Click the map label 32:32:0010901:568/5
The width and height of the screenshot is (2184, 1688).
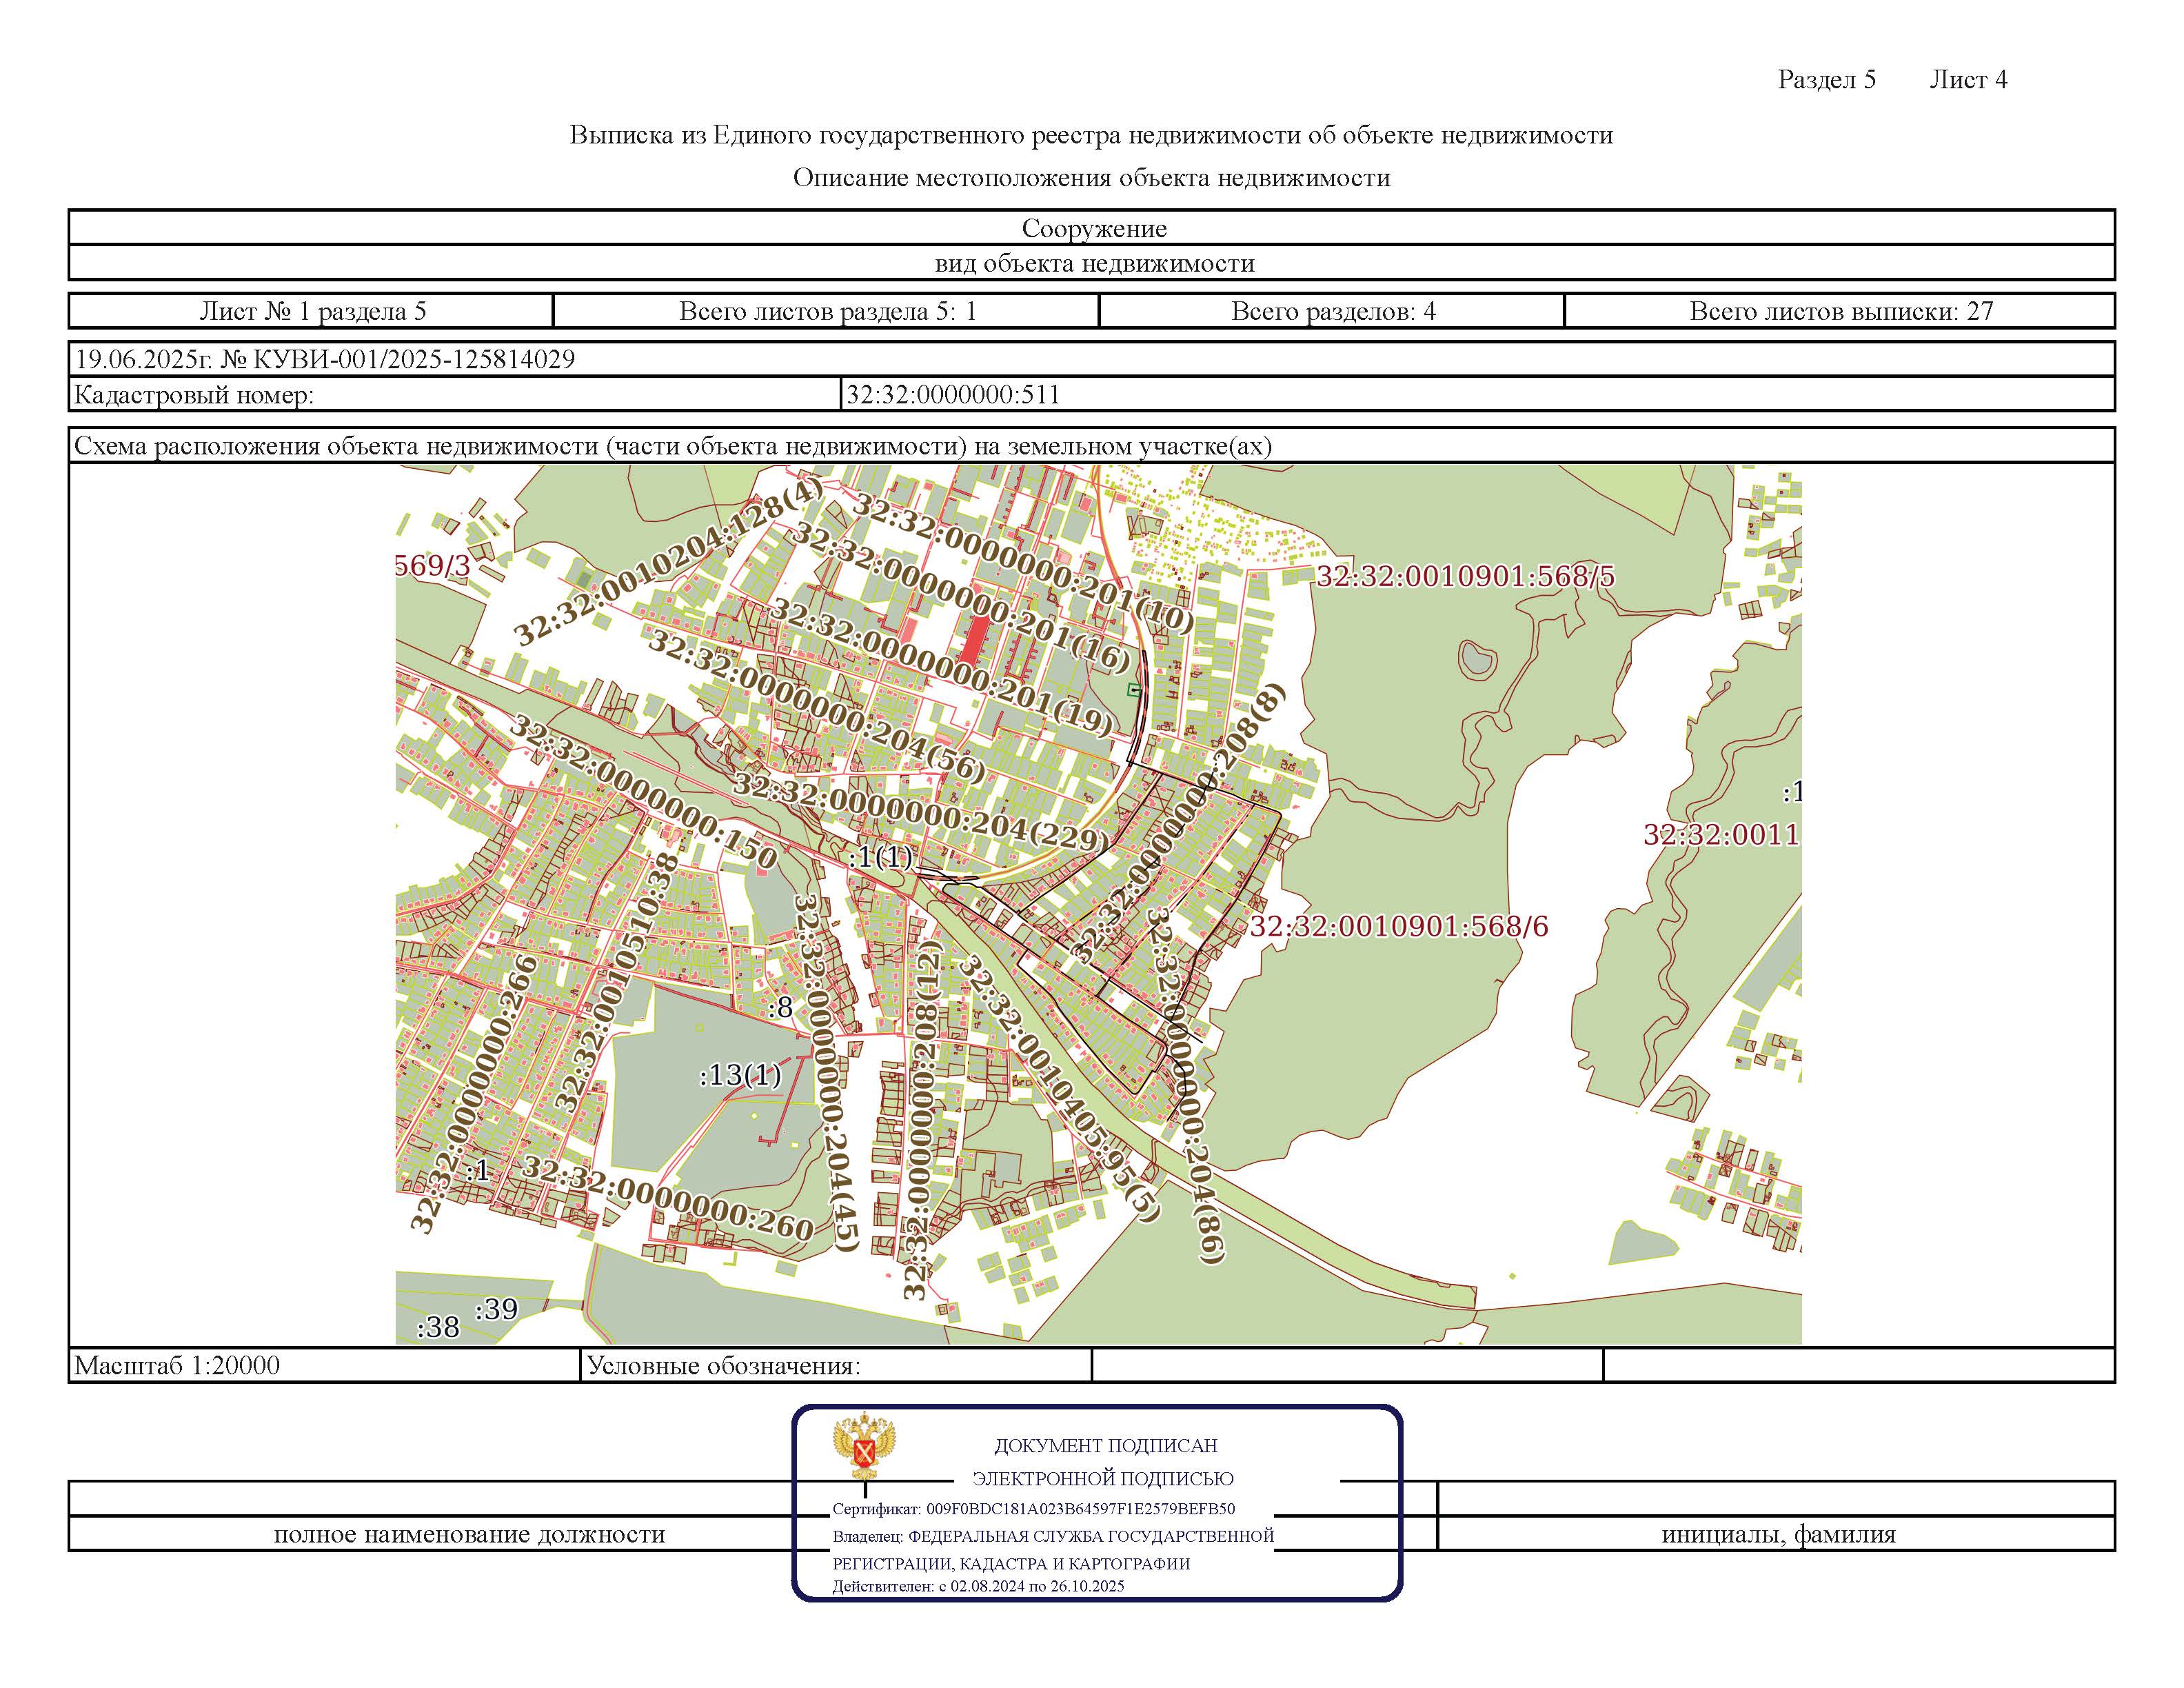click(1465, 576)
